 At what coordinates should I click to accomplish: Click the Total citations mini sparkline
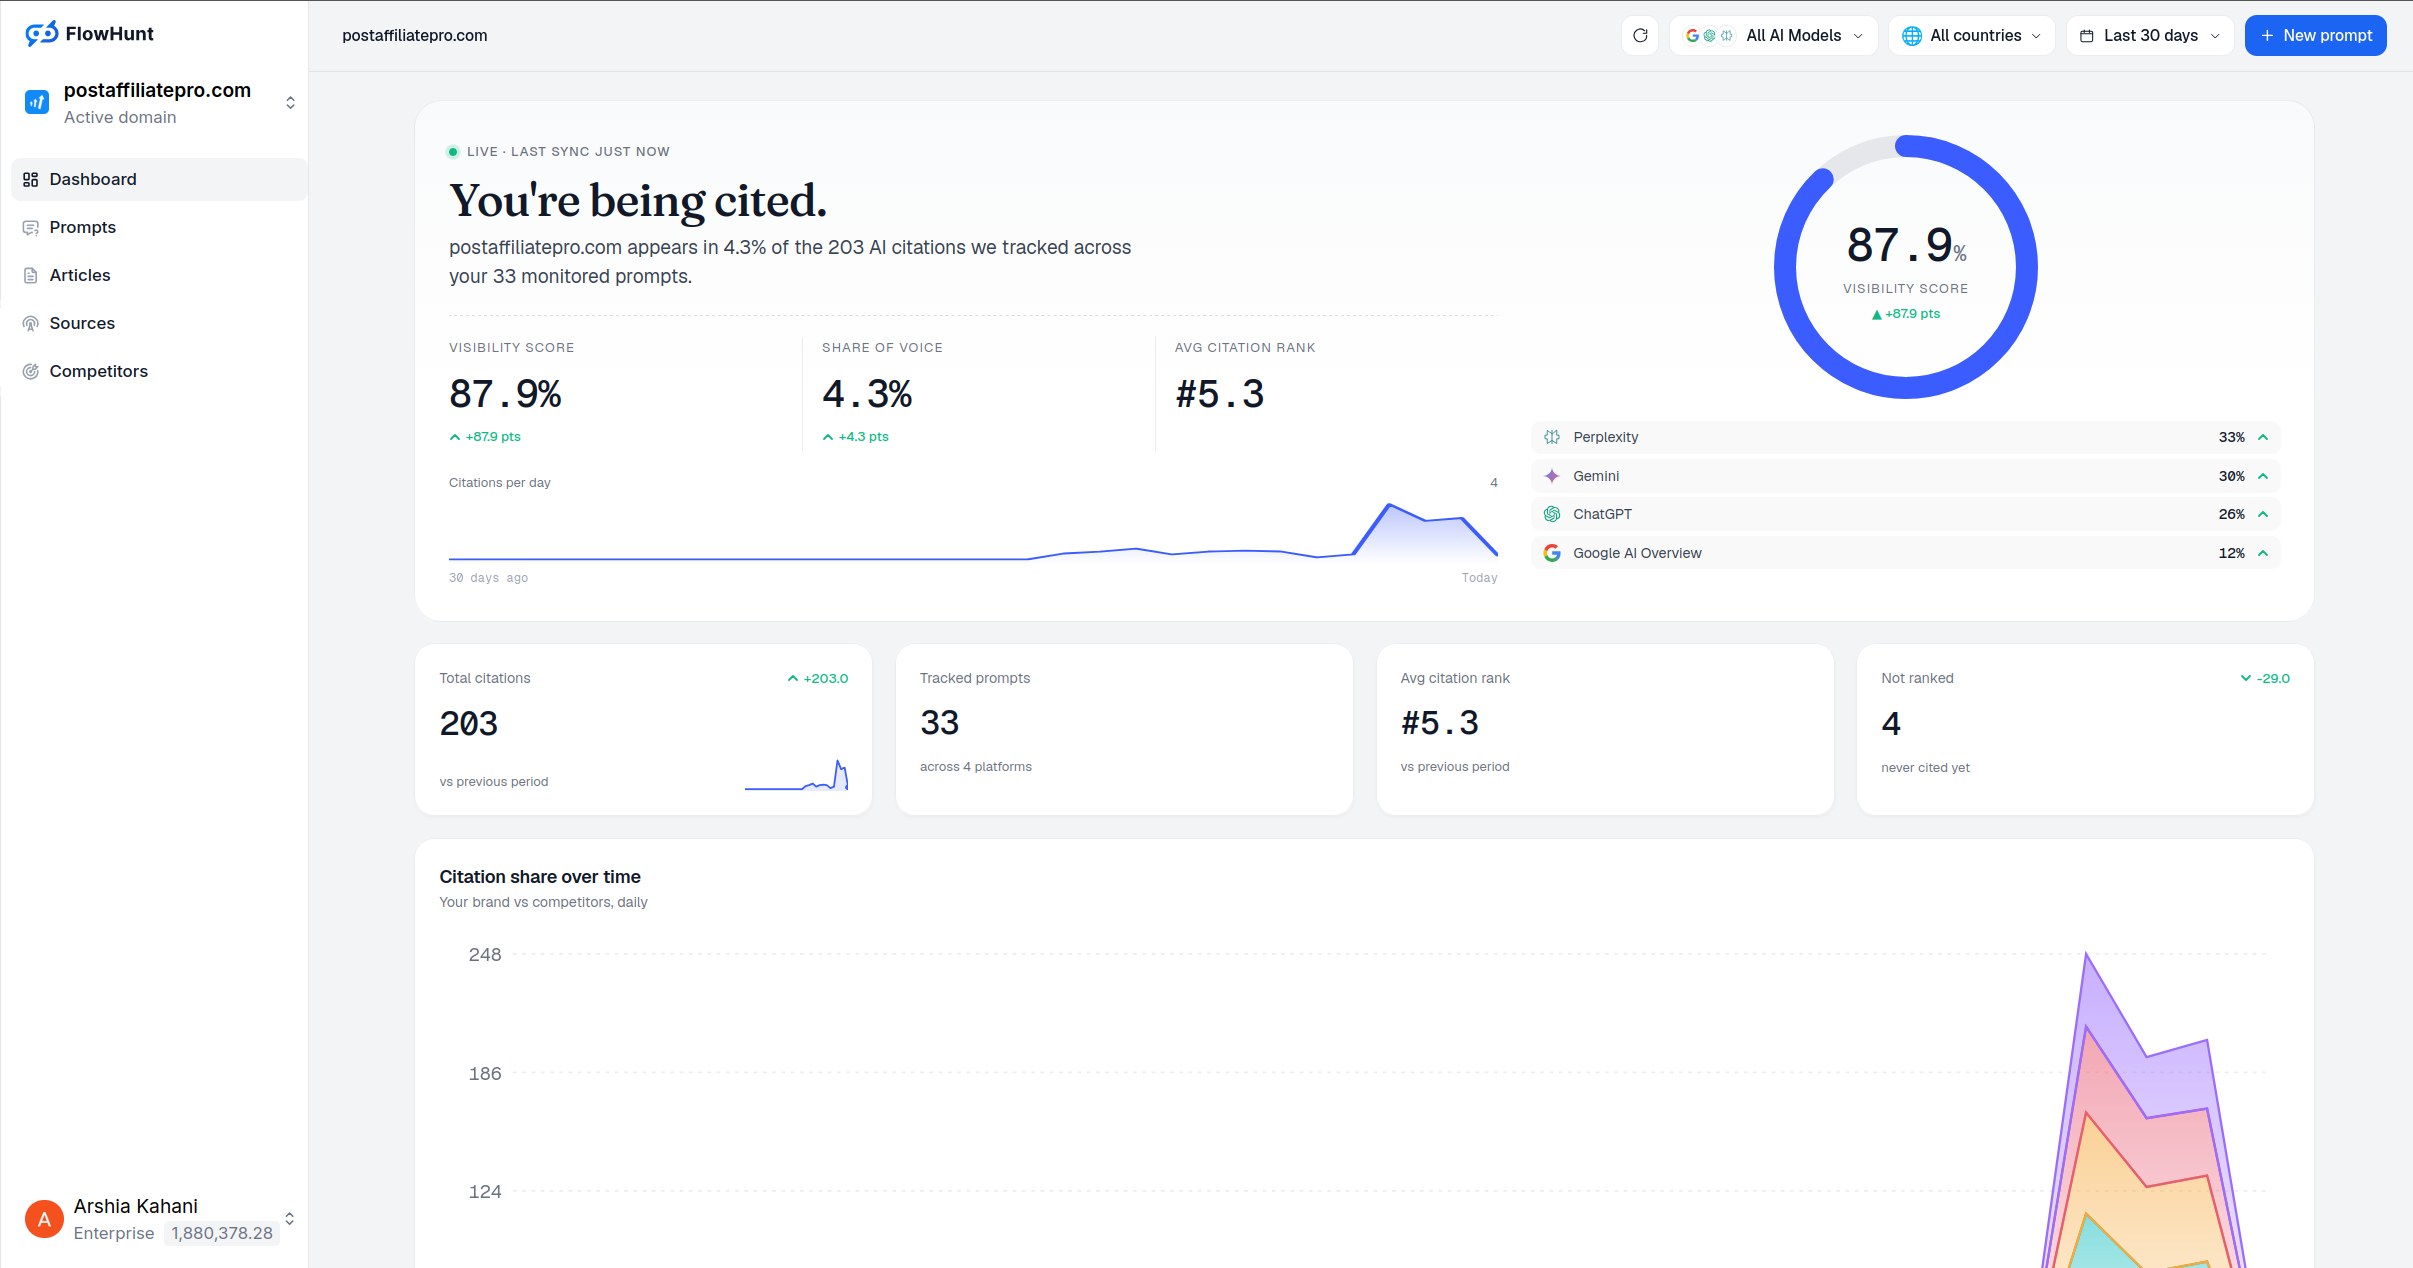[796, 775]
